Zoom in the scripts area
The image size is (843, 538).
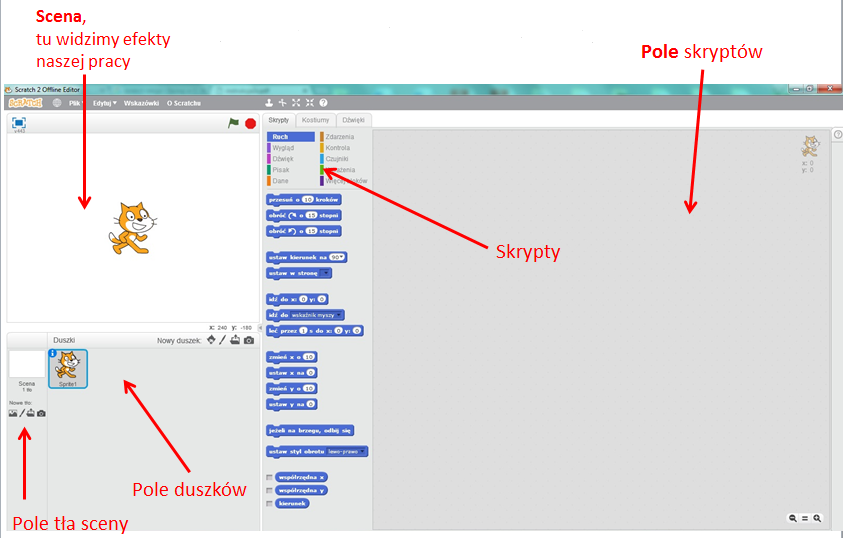[817, 518]
